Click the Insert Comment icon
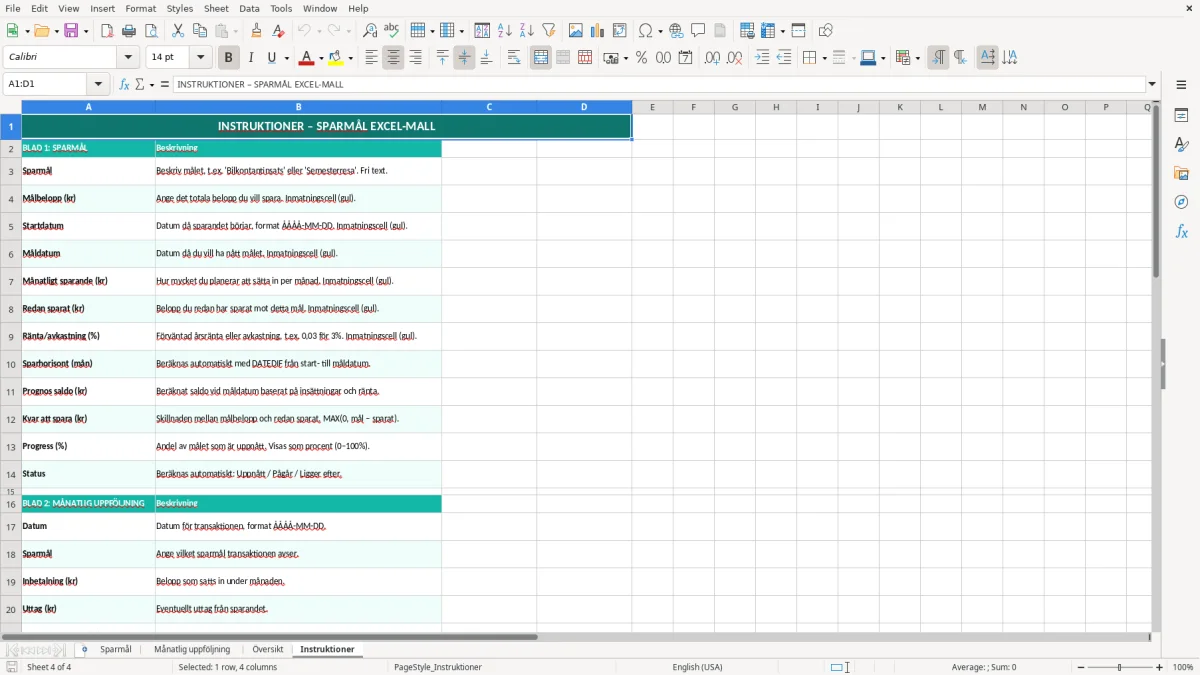This screenshot has width=1200, height=675. tap(699, 31)
